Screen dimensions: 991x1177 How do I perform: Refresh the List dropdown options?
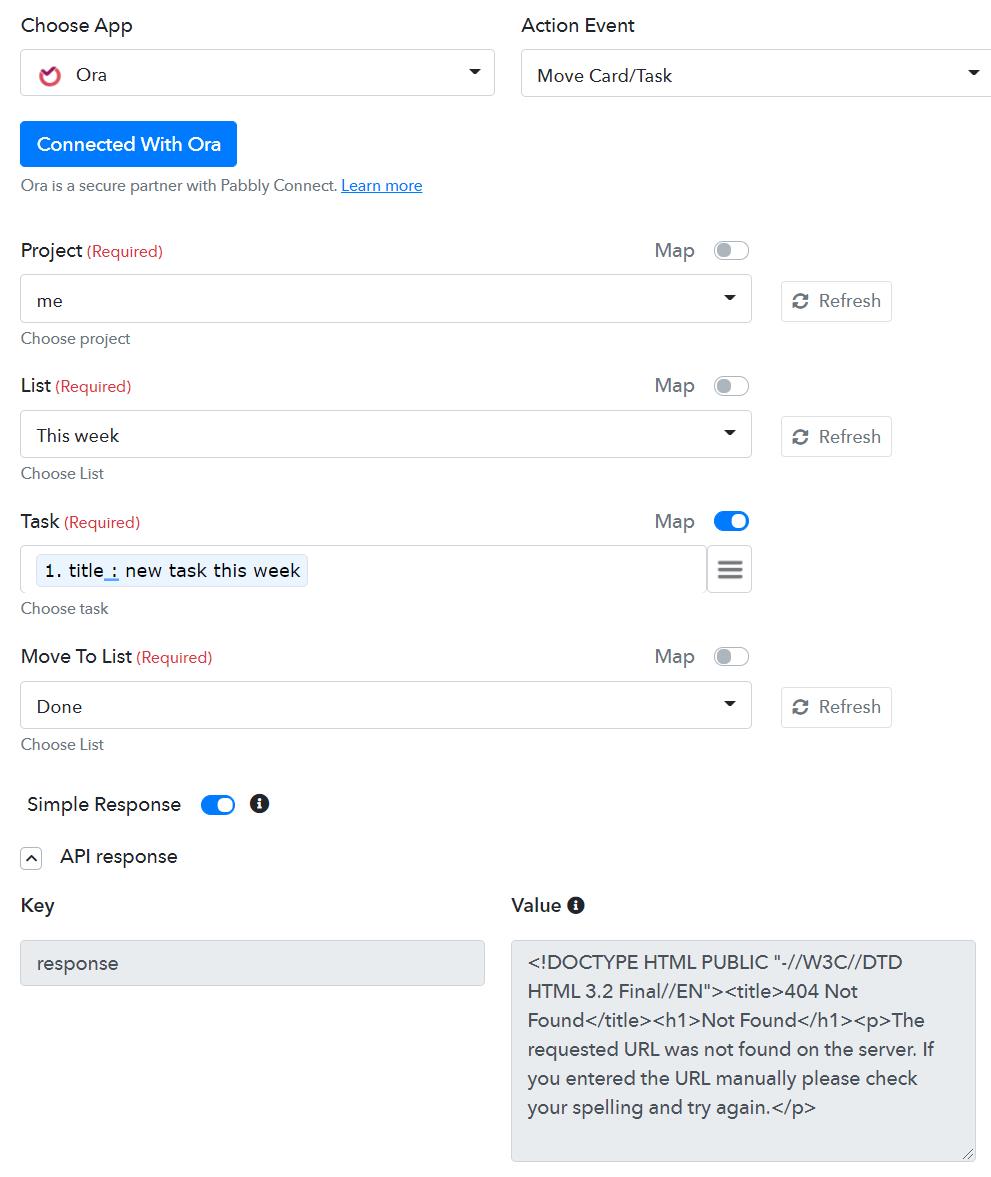836,437
